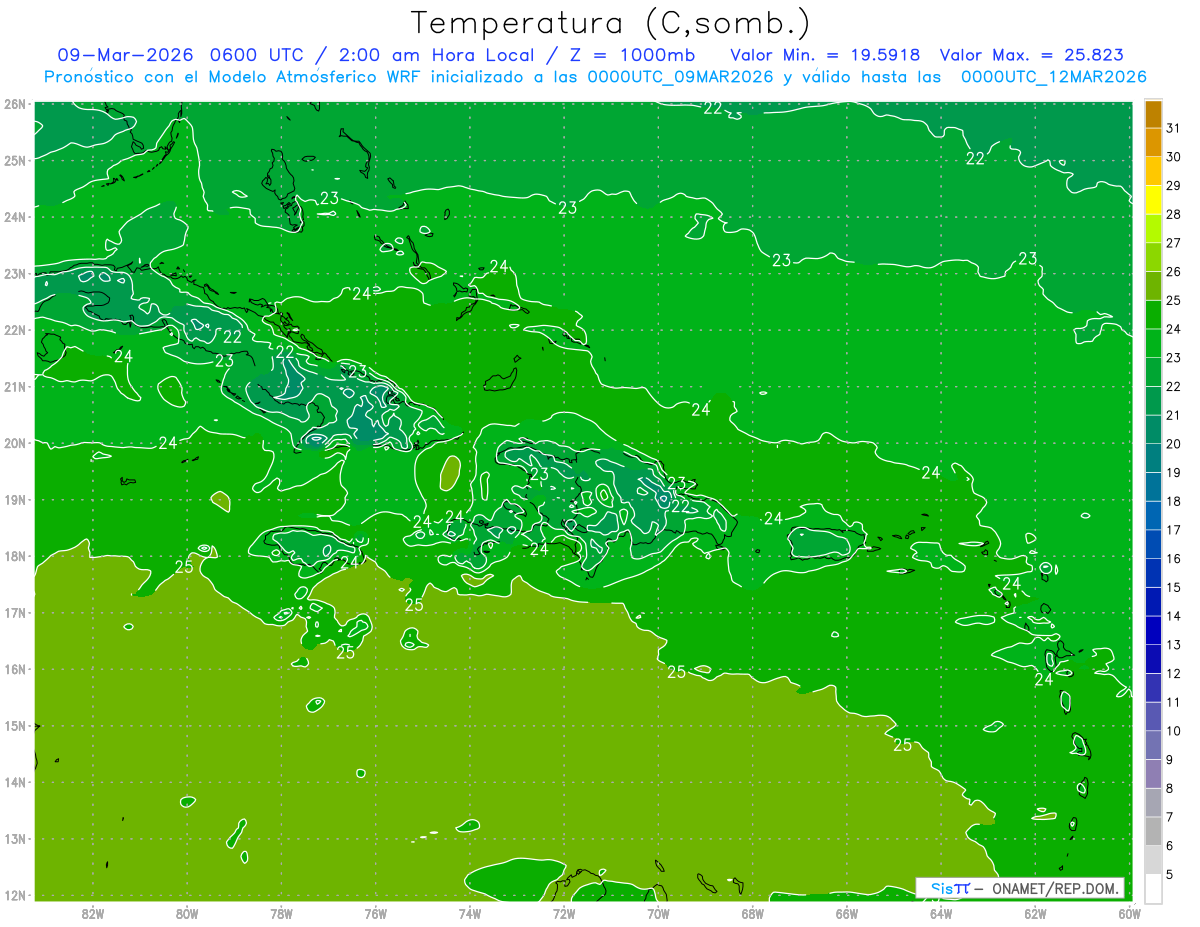Click the colorbar label "31"

click(x=1174, y=128)
